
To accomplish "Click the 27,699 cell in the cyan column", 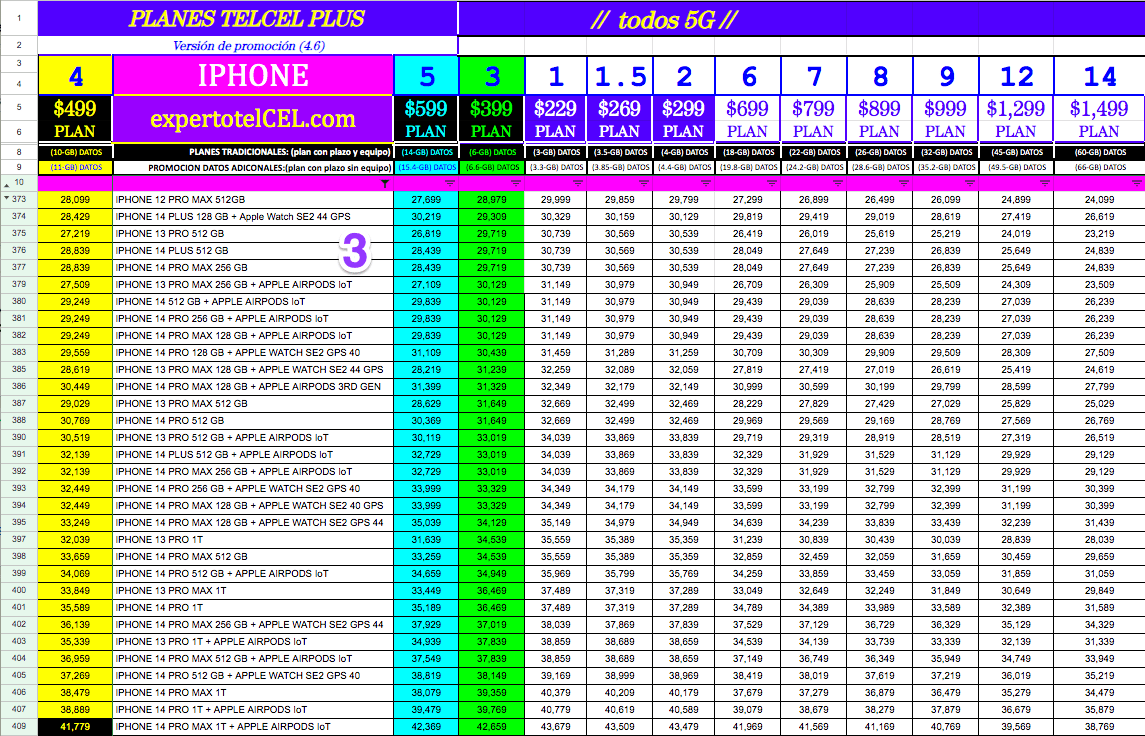I will 426,199.
